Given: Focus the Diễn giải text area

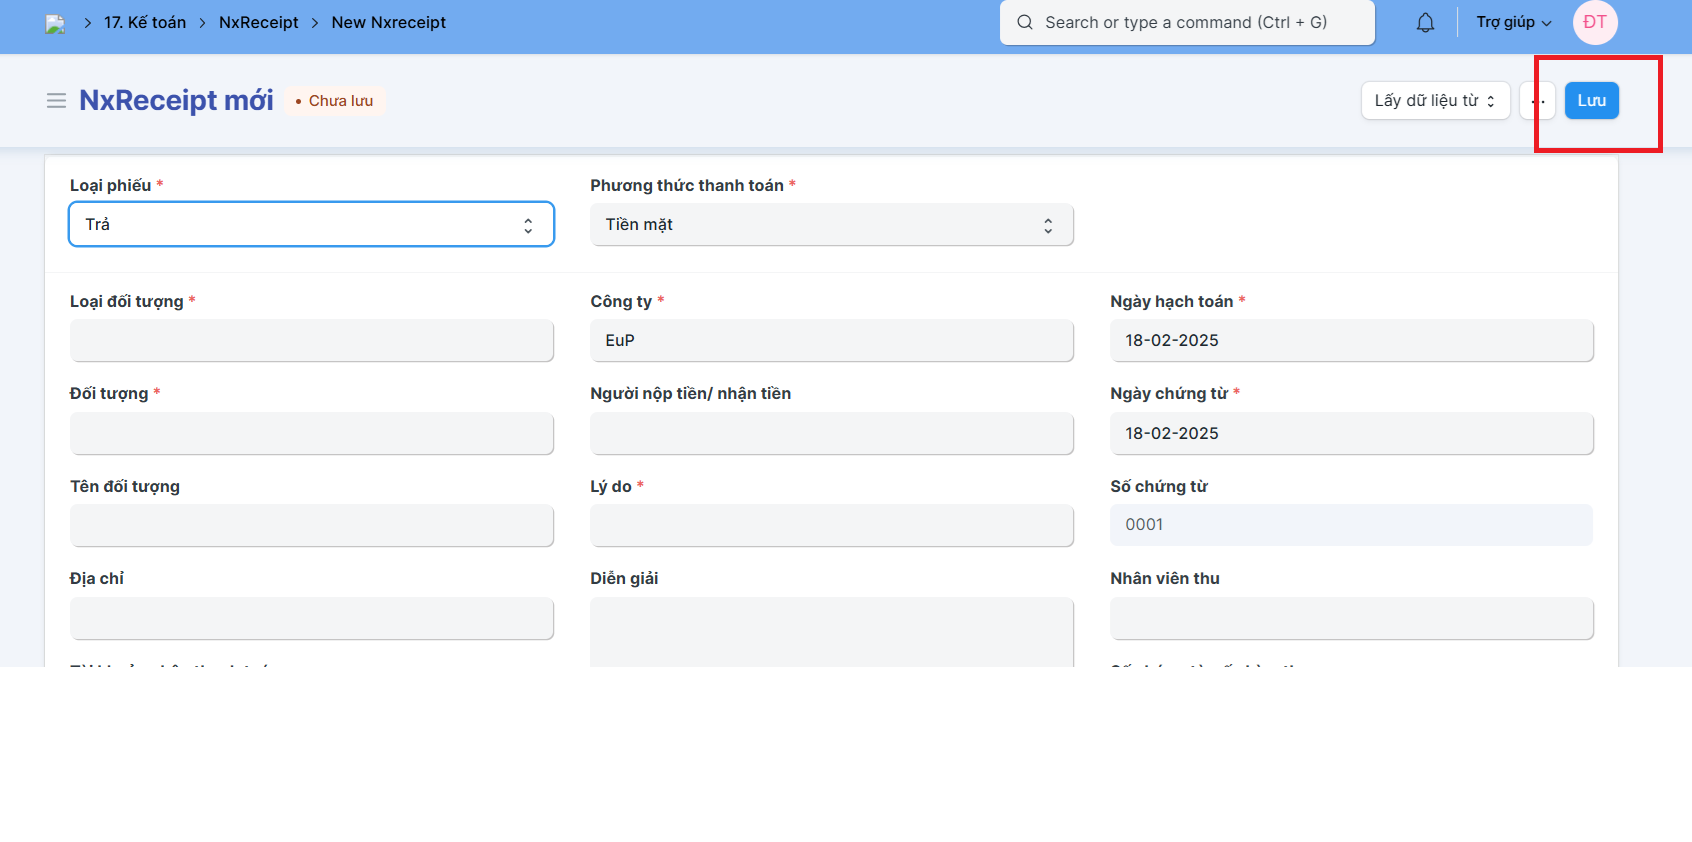Looking at the screenshot, I should tap(831, 632).
